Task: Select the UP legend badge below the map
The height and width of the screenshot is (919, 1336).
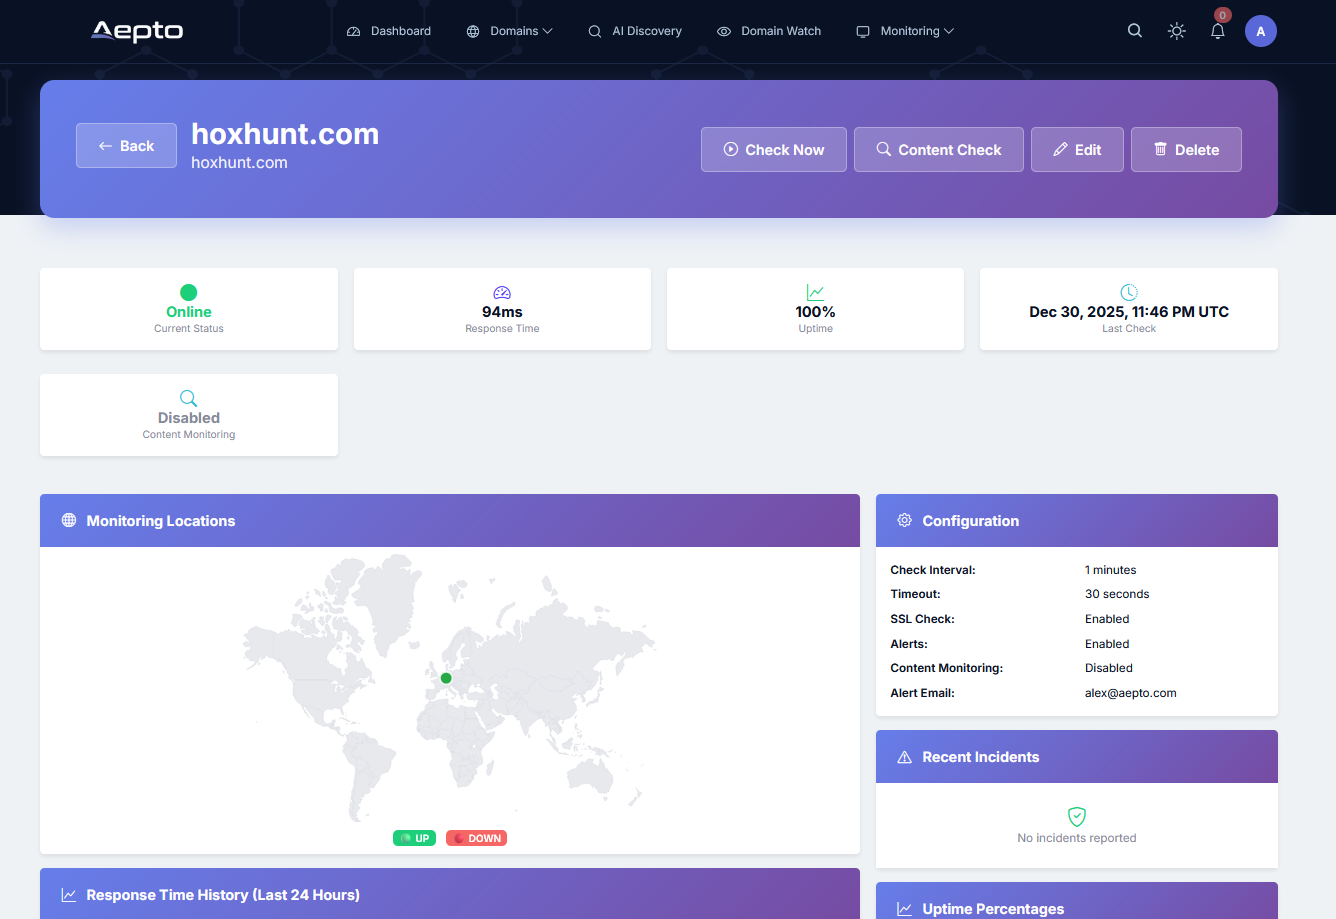Action: pyautogui.click(x=414, y=837)
